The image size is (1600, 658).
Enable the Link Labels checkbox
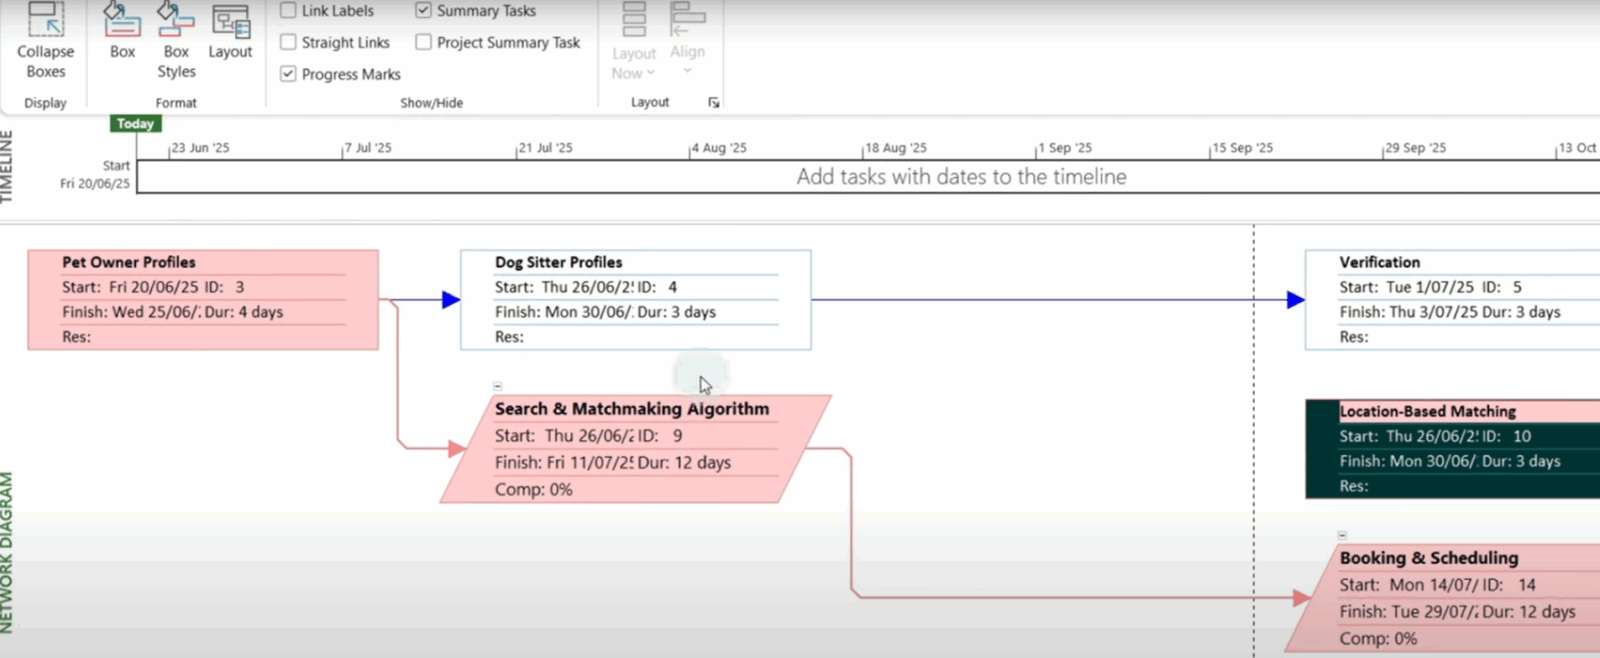tap(288, 11)
